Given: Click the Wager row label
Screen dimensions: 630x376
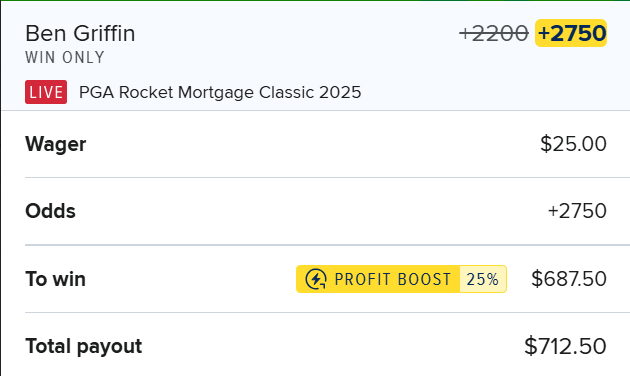Looking at the screenshot, I should click(x=56, y=144).
